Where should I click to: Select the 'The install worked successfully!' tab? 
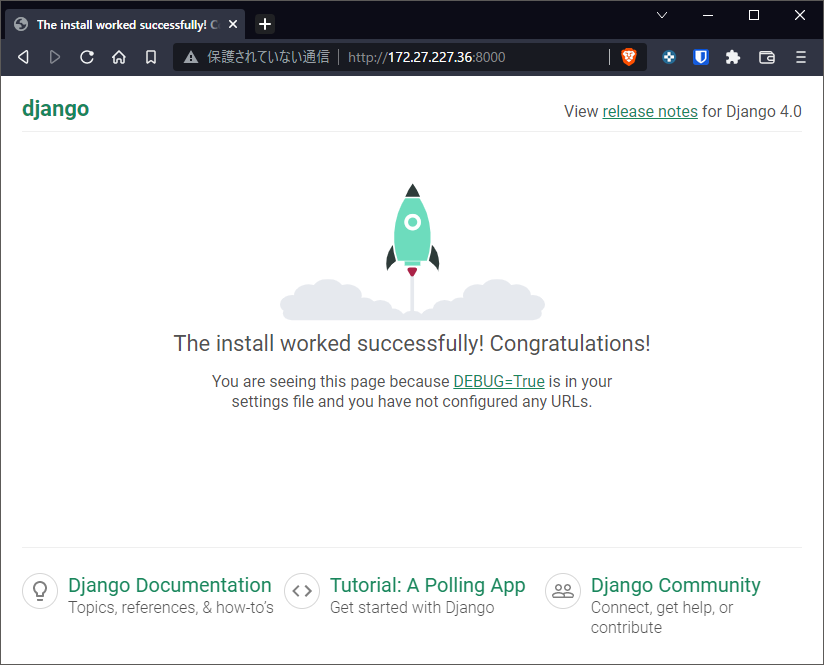tap(125, 24)
